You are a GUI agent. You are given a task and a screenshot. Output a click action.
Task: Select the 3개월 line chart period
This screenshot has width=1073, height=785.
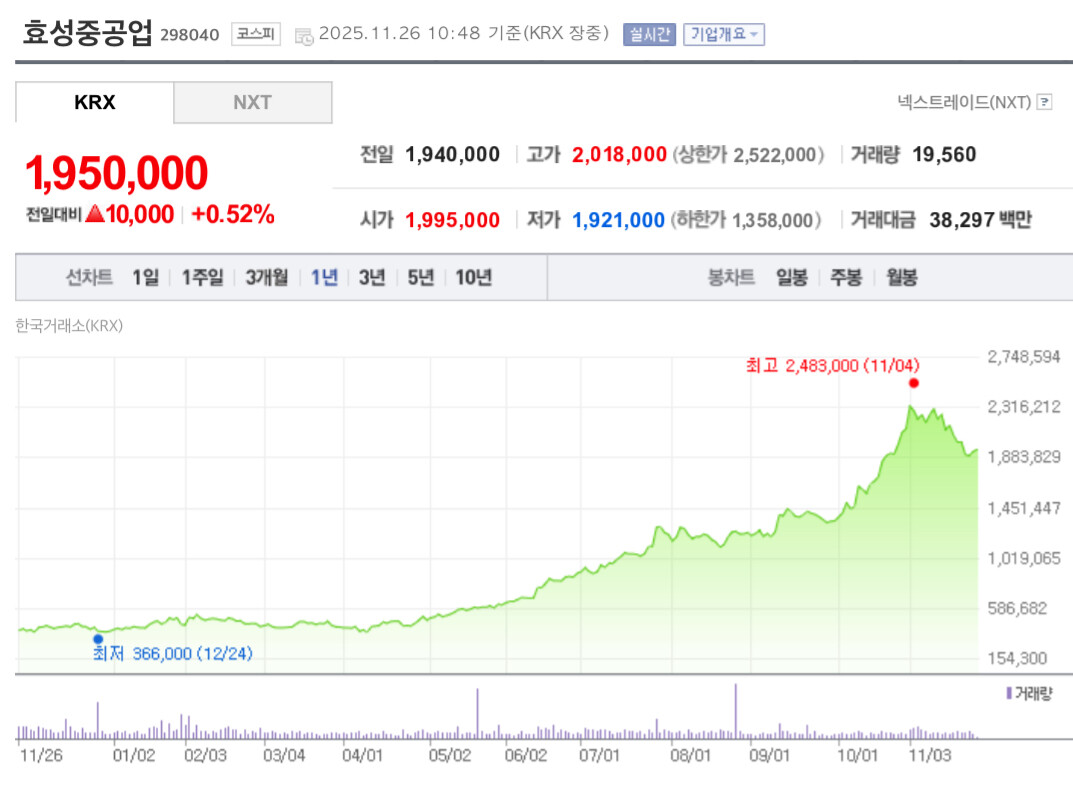[x=266, y=277]
